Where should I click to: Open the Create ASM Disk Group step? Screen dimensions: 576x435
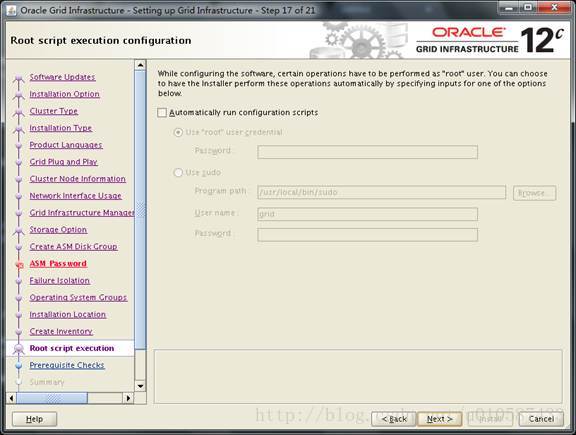73,247
